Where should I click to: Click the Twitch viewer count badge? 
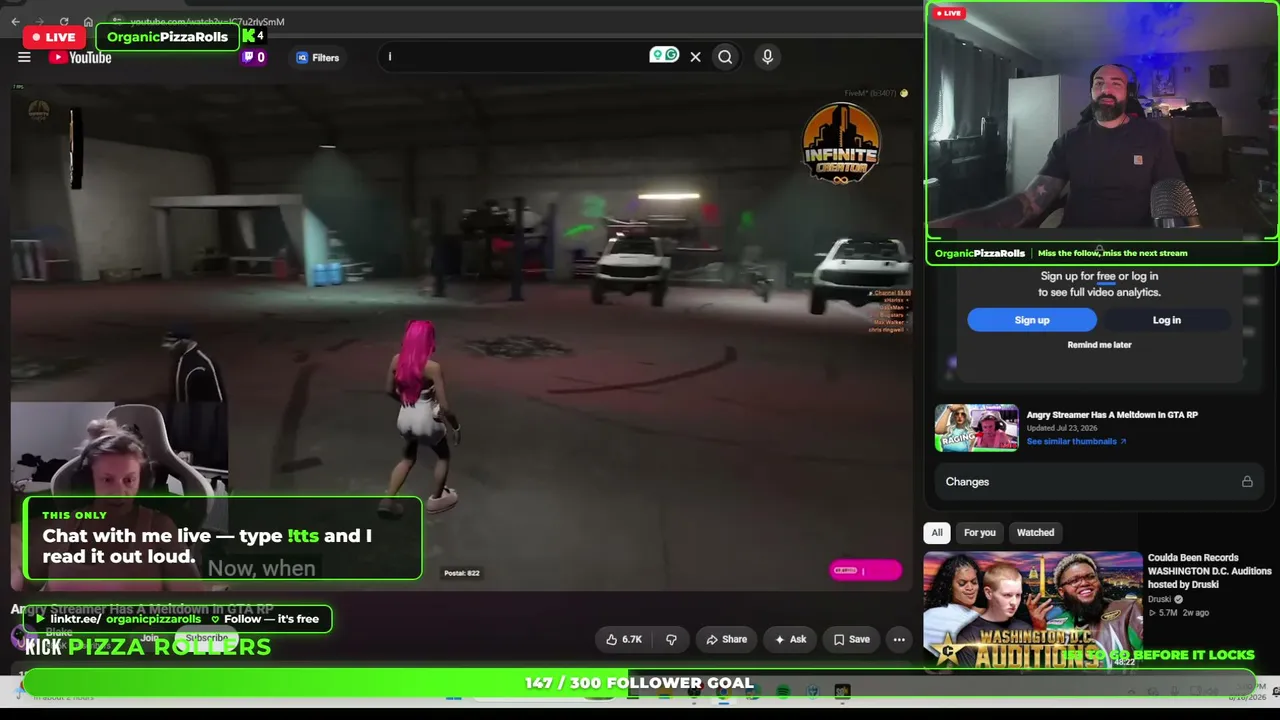[254, 58]
